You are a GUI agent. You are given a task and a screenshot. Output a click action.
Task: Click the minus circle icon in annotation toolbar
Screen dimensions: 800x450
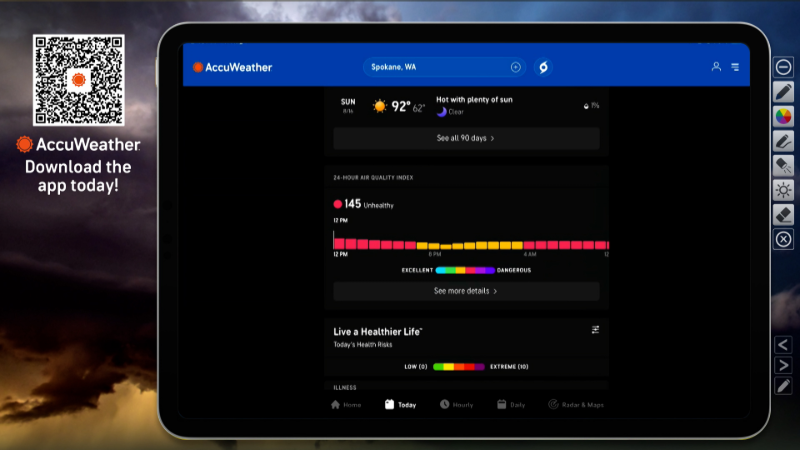coord(783,67)
